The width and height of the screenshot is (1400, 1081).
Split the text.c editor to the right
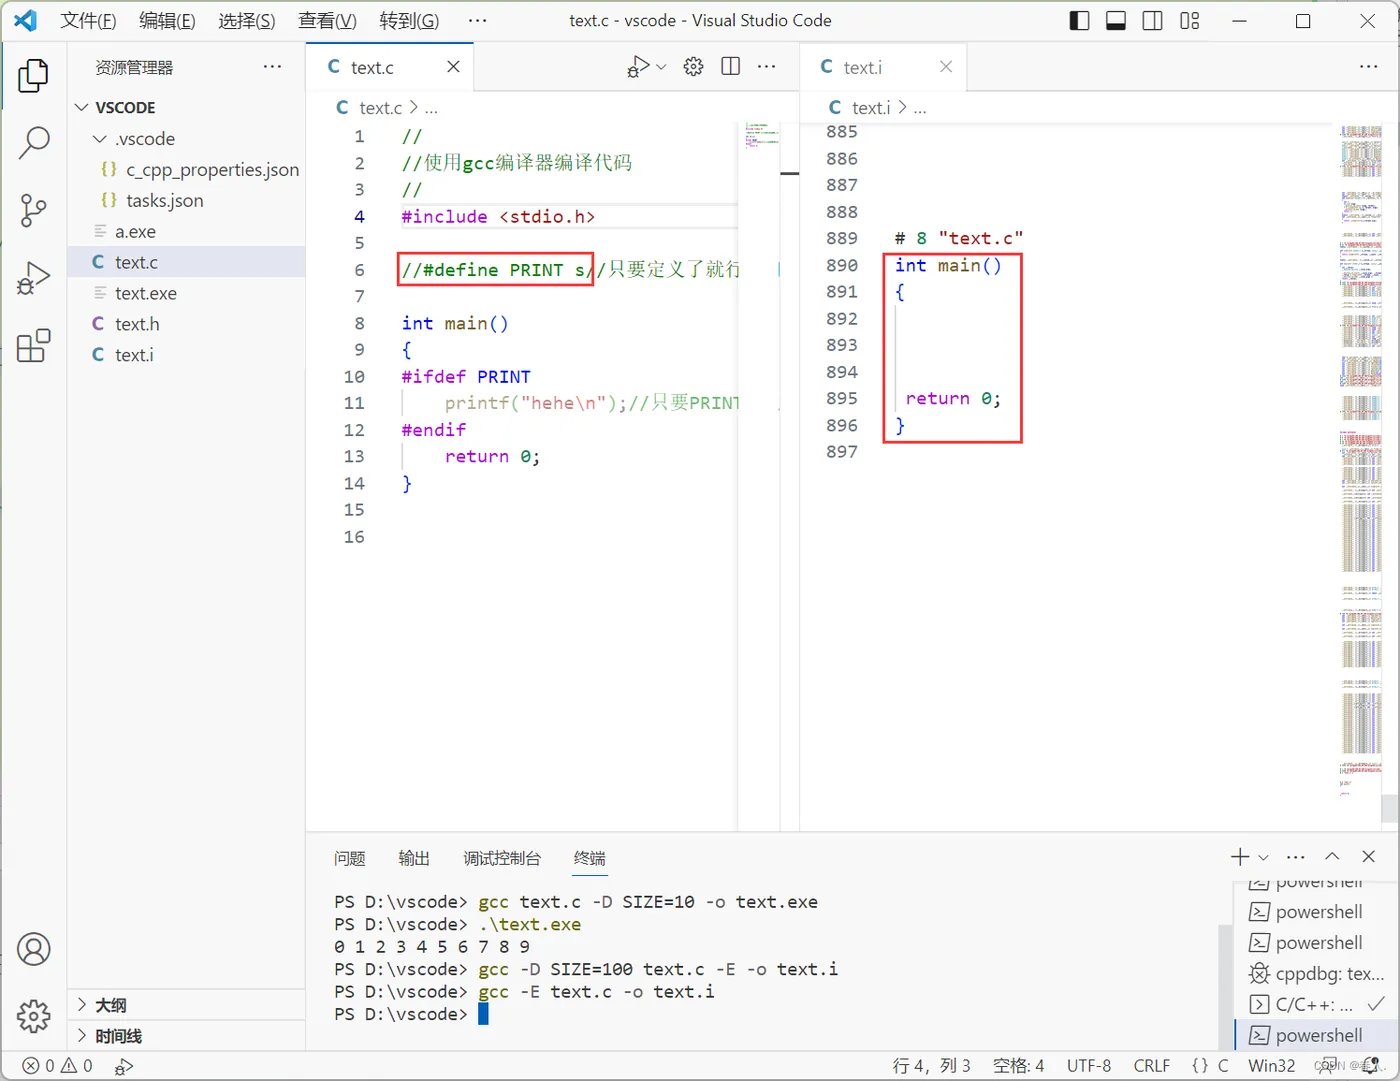[x=731, y=67]
